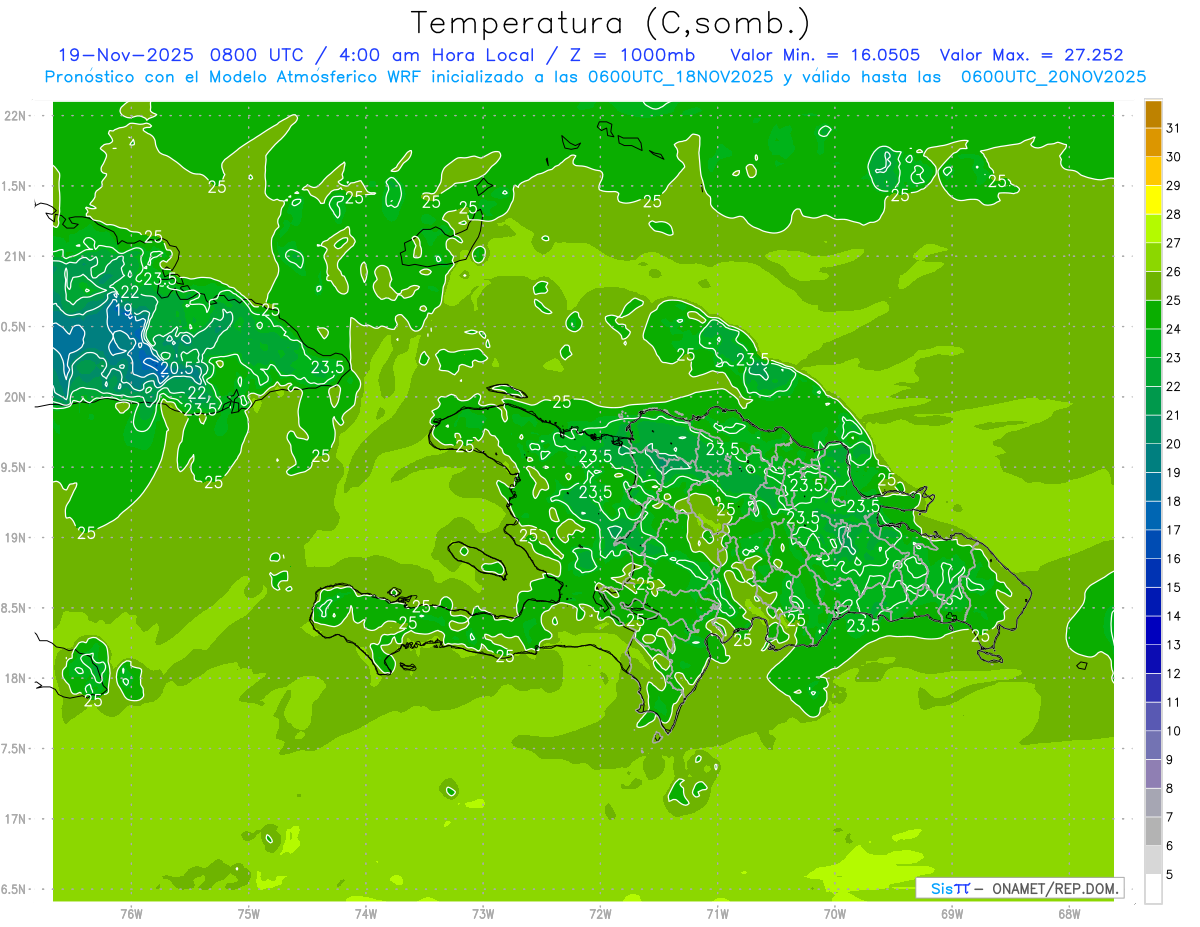Click the '27' label on the color scale
The width and height of the screenshot is (1200, 927).
[1174, 243]
